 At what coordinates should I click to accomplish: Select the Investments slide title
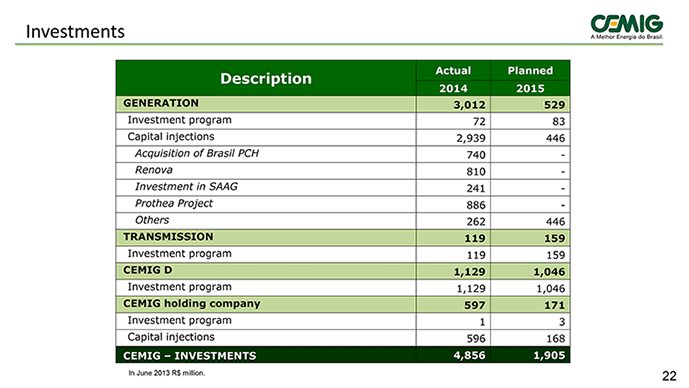75,32
